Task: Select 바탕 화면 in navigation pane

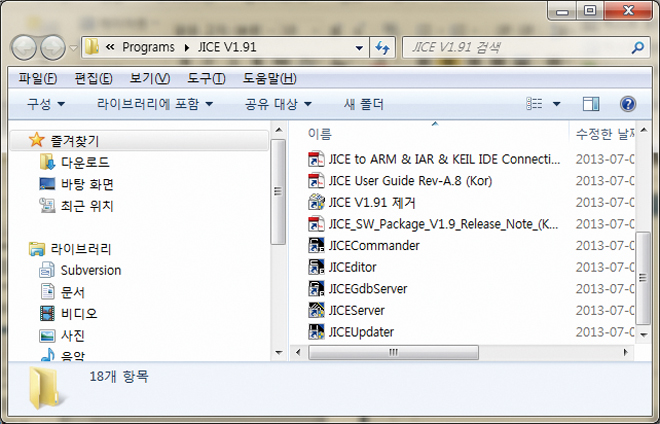Action: pyautogui.click(x=87, y=184)
